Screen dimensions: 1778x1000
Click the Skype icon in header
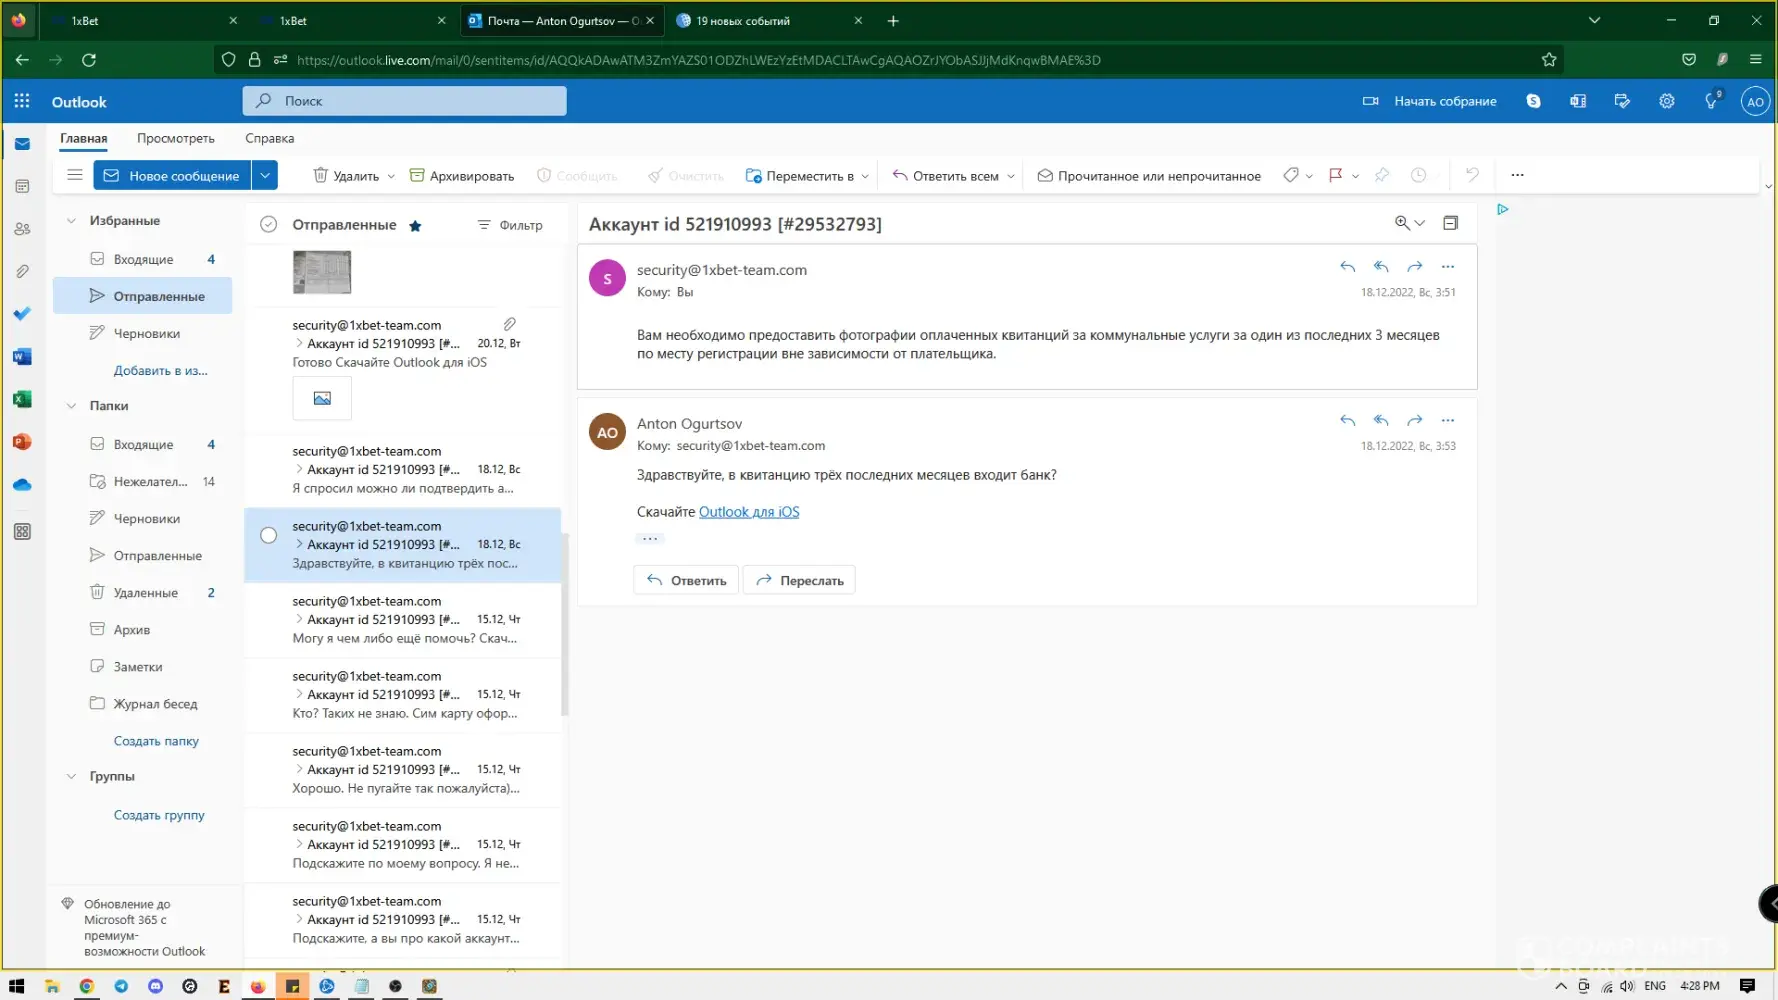1533,101
